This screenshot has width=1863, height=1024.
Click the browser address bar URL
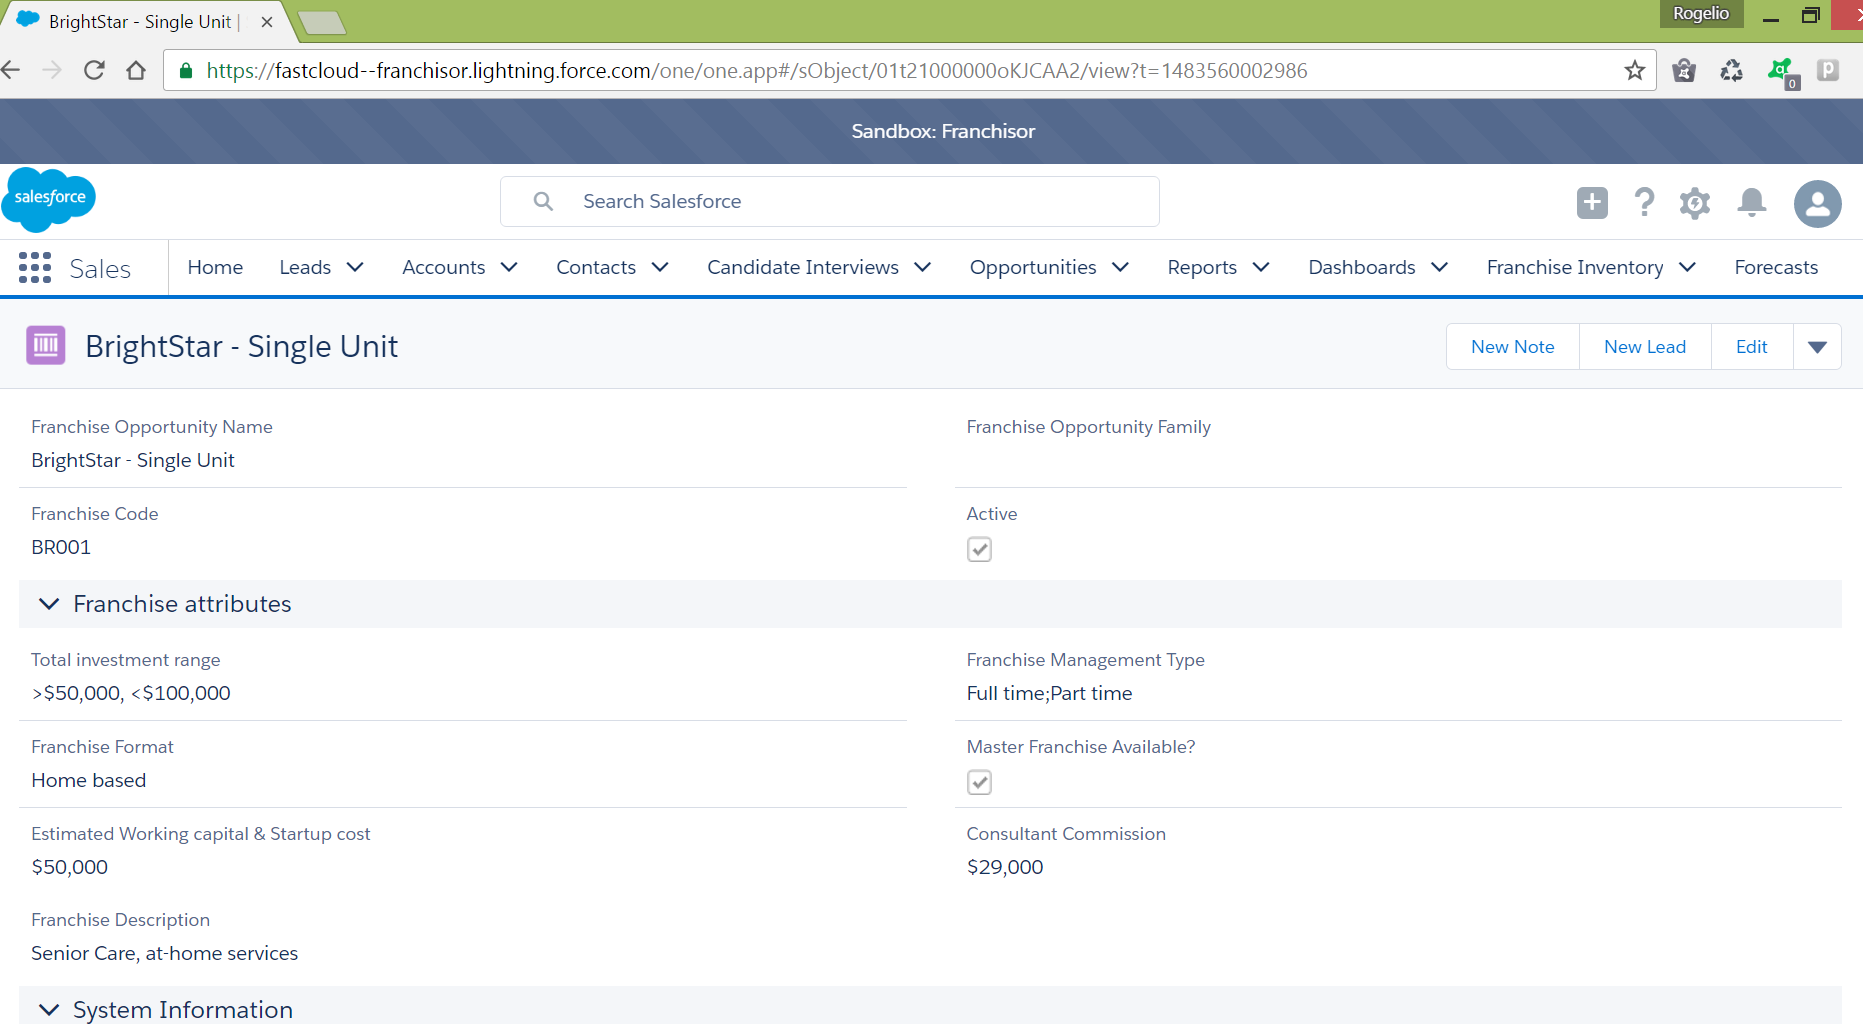[x=757, y=70]
